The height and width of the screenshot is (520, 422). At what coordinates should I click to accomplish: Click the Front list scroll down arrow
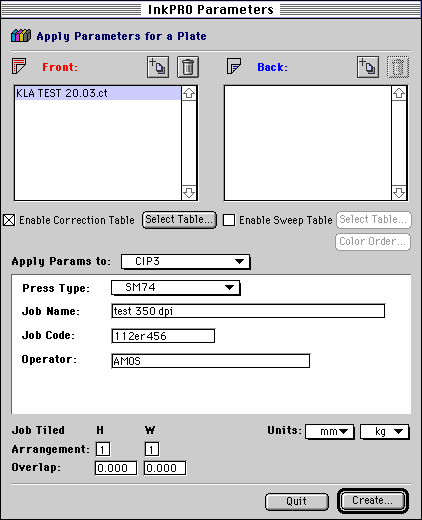(x=189, y=193)
